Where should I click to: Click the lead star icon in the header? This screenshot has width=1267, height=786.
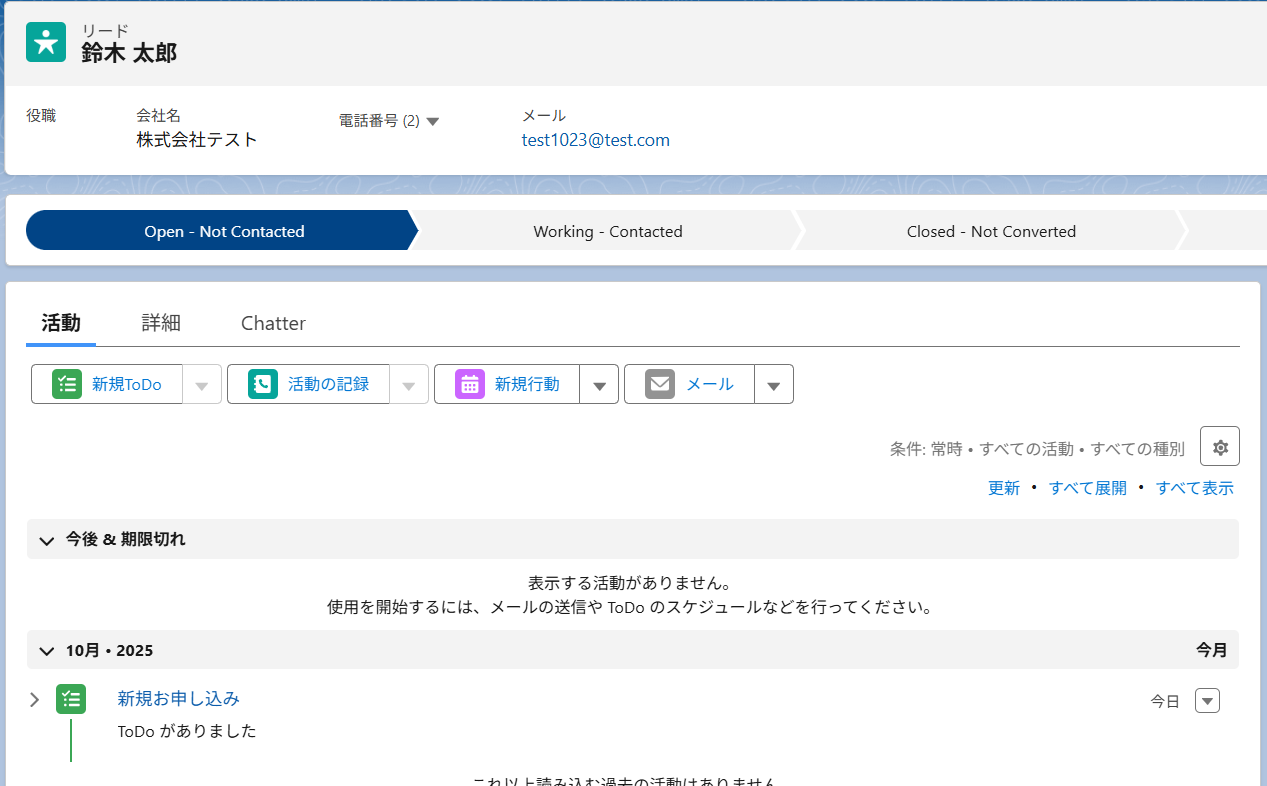pyautogui.click(x=46, y=42)
